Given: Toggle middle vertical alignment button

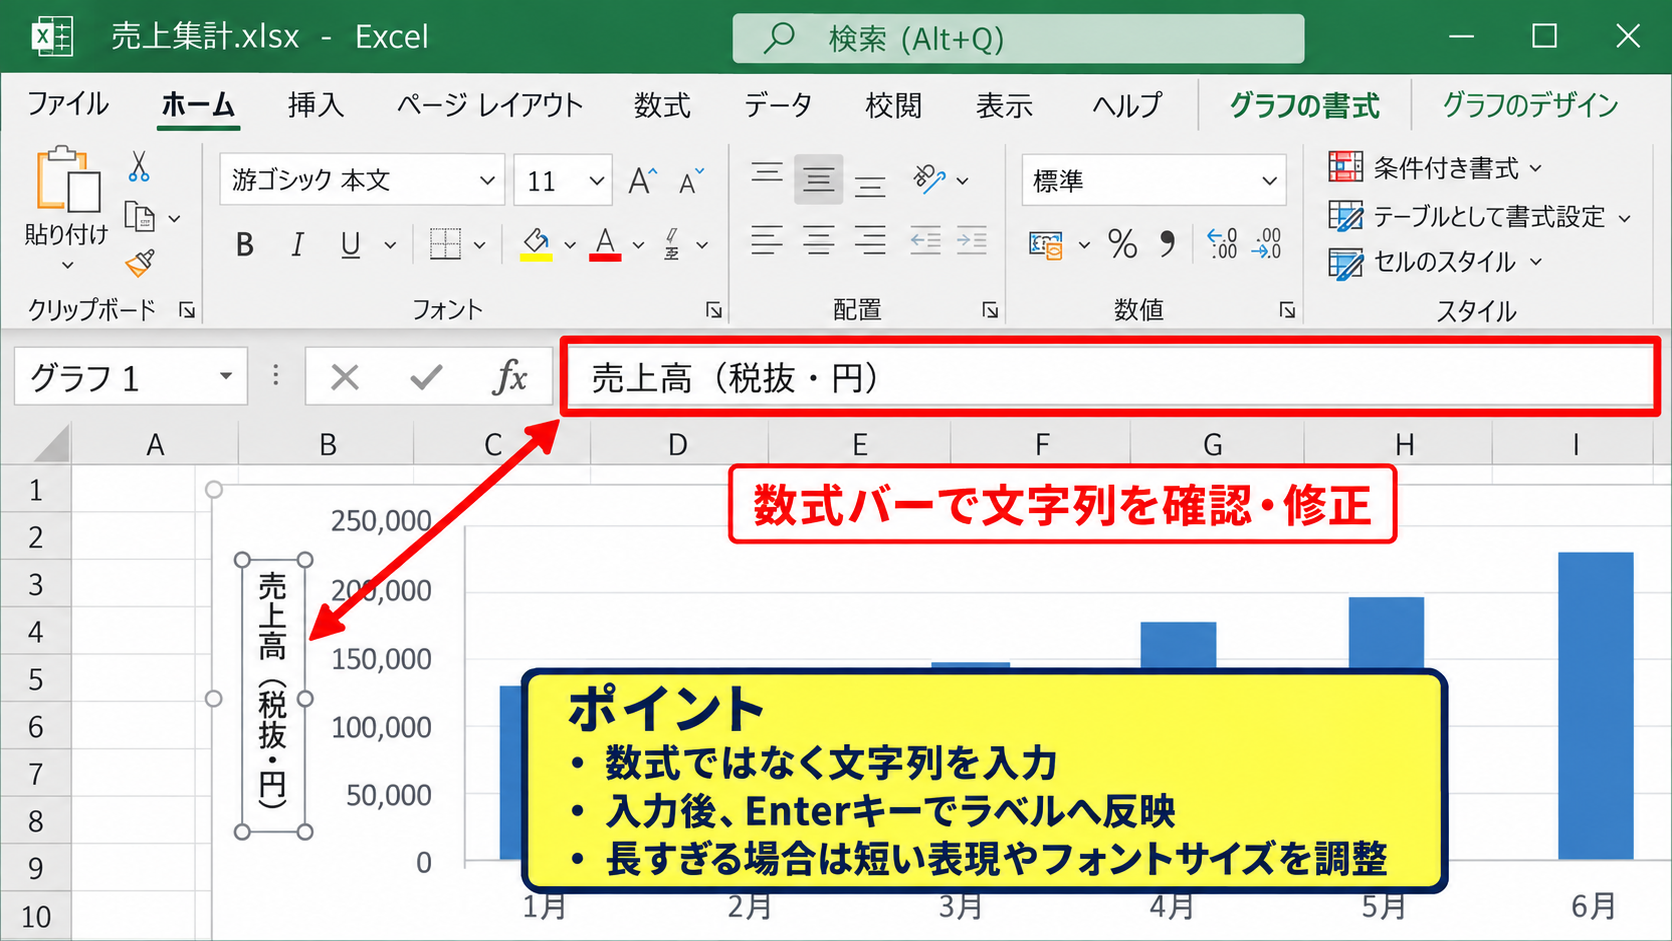Looking at the screenshot, I should [x=819, y=180].
